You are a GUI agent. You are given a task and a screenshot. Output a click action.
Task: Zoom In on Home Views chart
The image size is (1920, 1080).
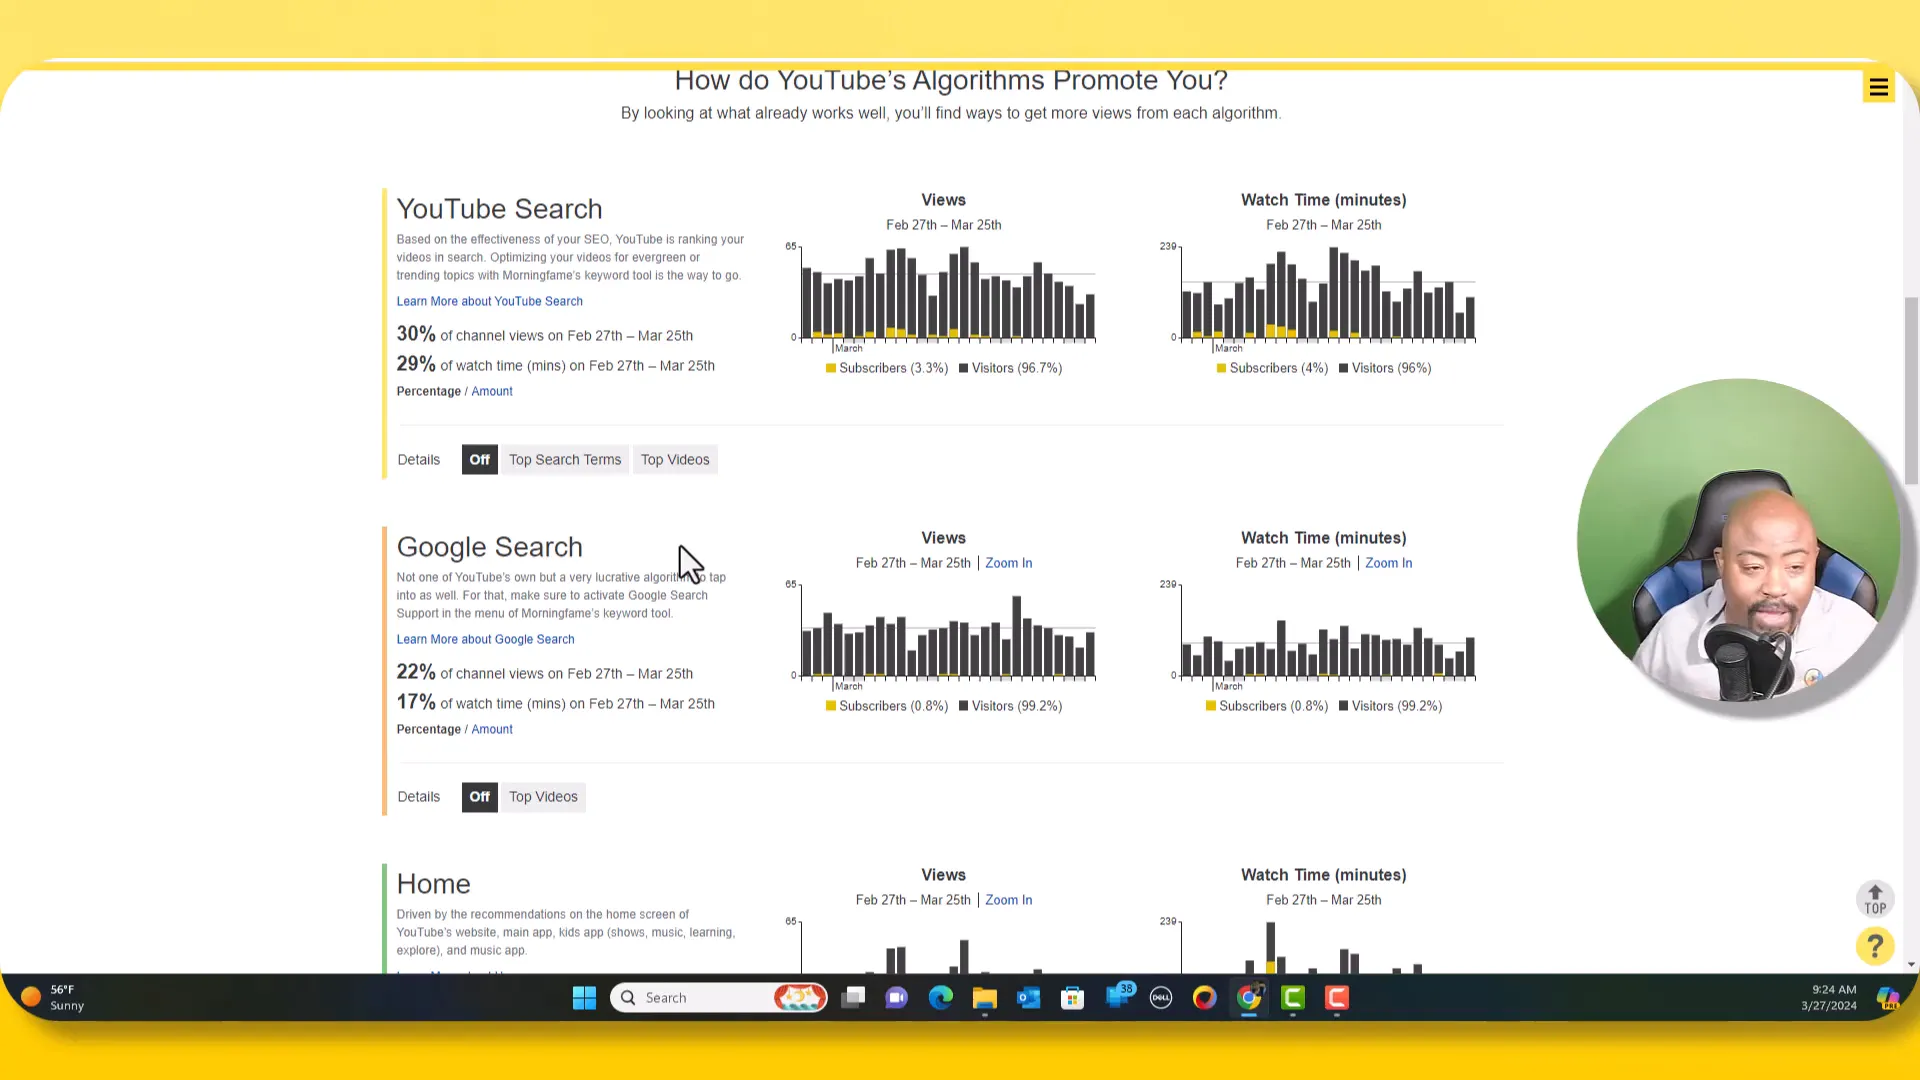pyautogui.click(x=1009, y=900)
